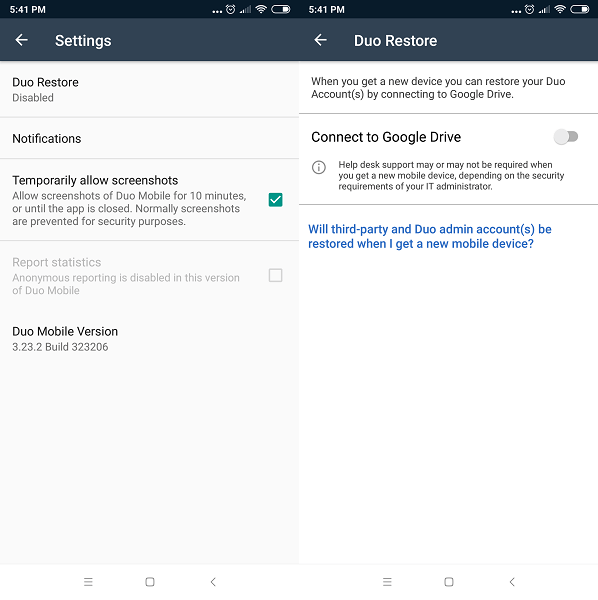The image size is (598, 600).
Task: Tap the 'Temporarily allow screenshots' label
Action: 95,180
